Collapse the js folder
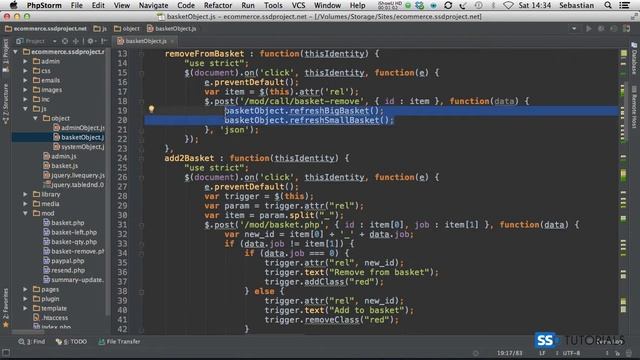The width and height of the screenshot is (640, 360). pos(25,109)
